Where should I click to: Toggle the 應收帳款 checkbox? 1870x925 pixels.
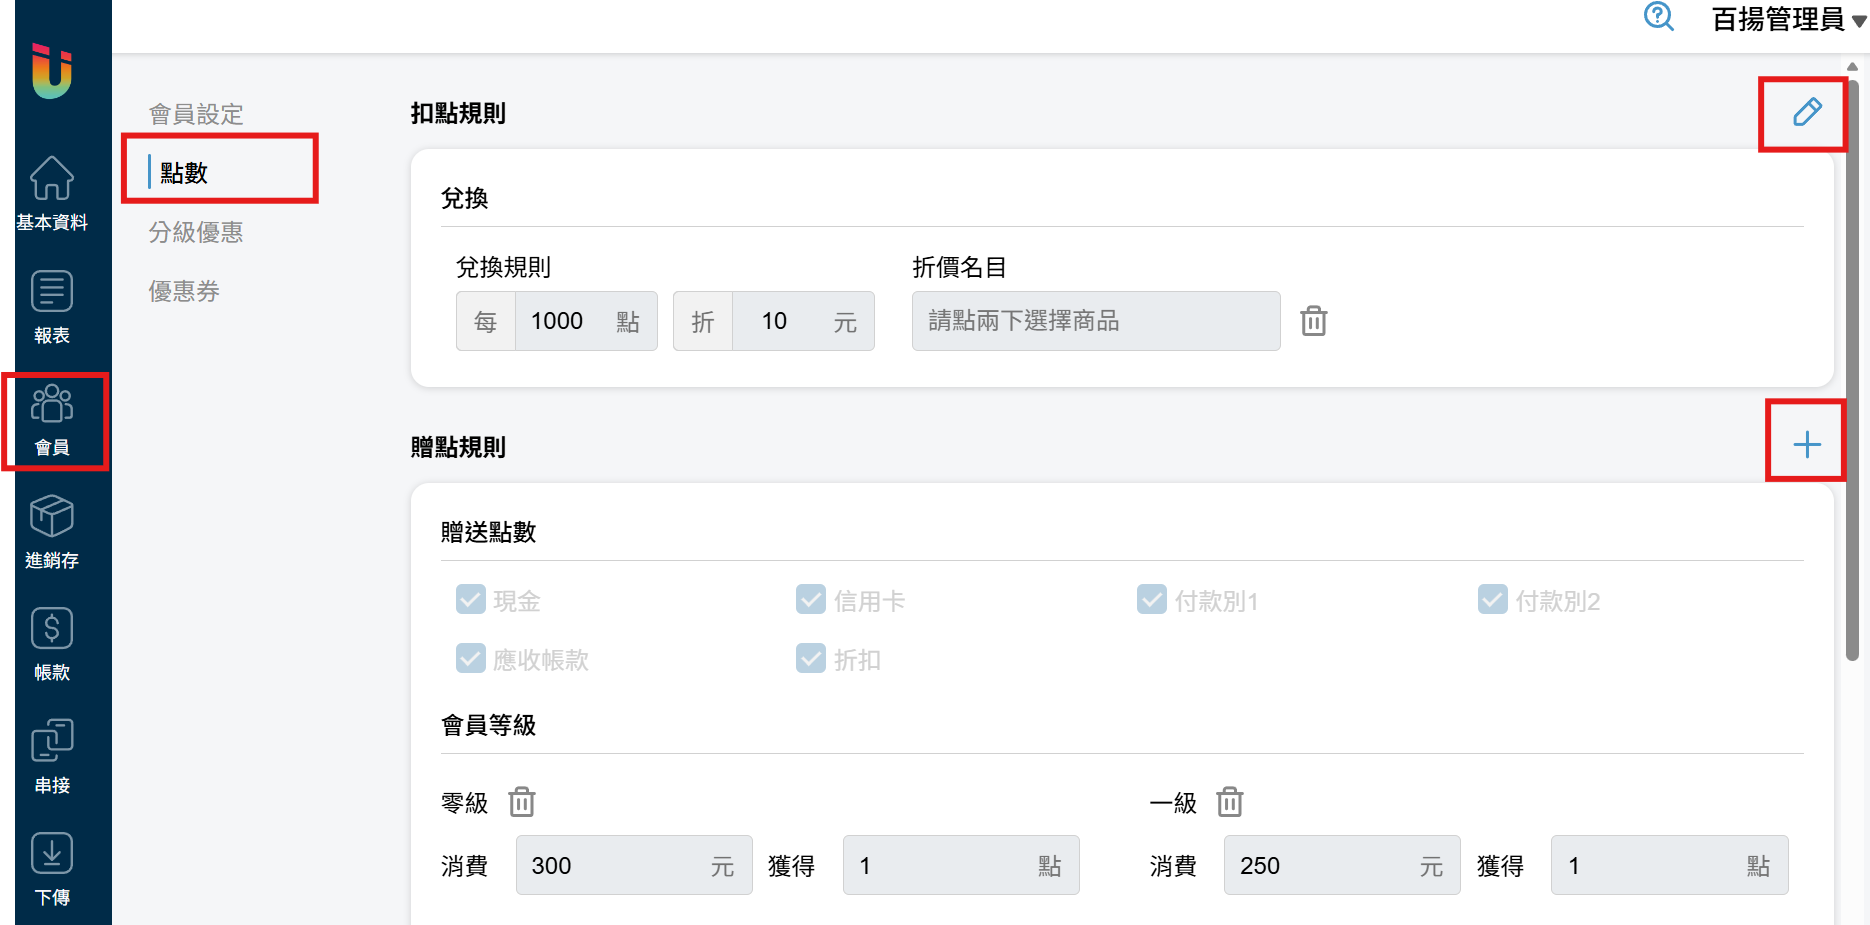[x=471, y=659]
